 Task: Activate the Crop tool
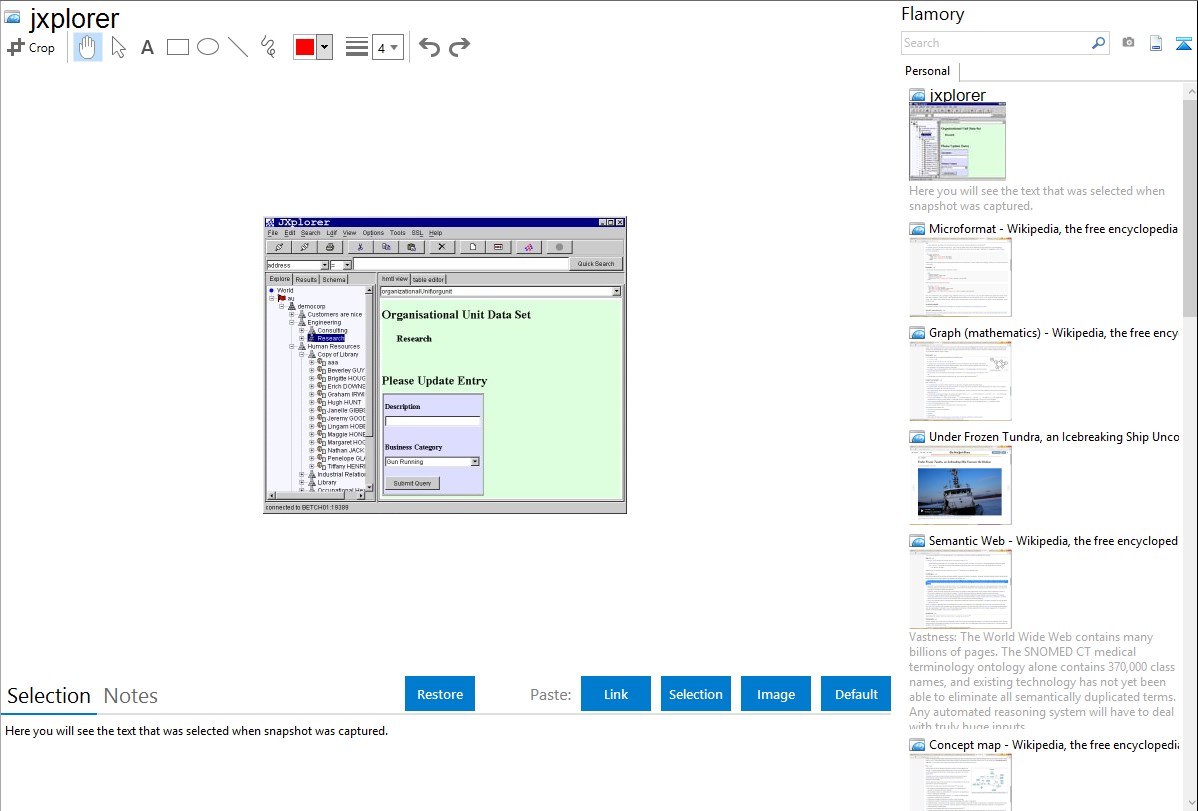(x=31, y=47)
